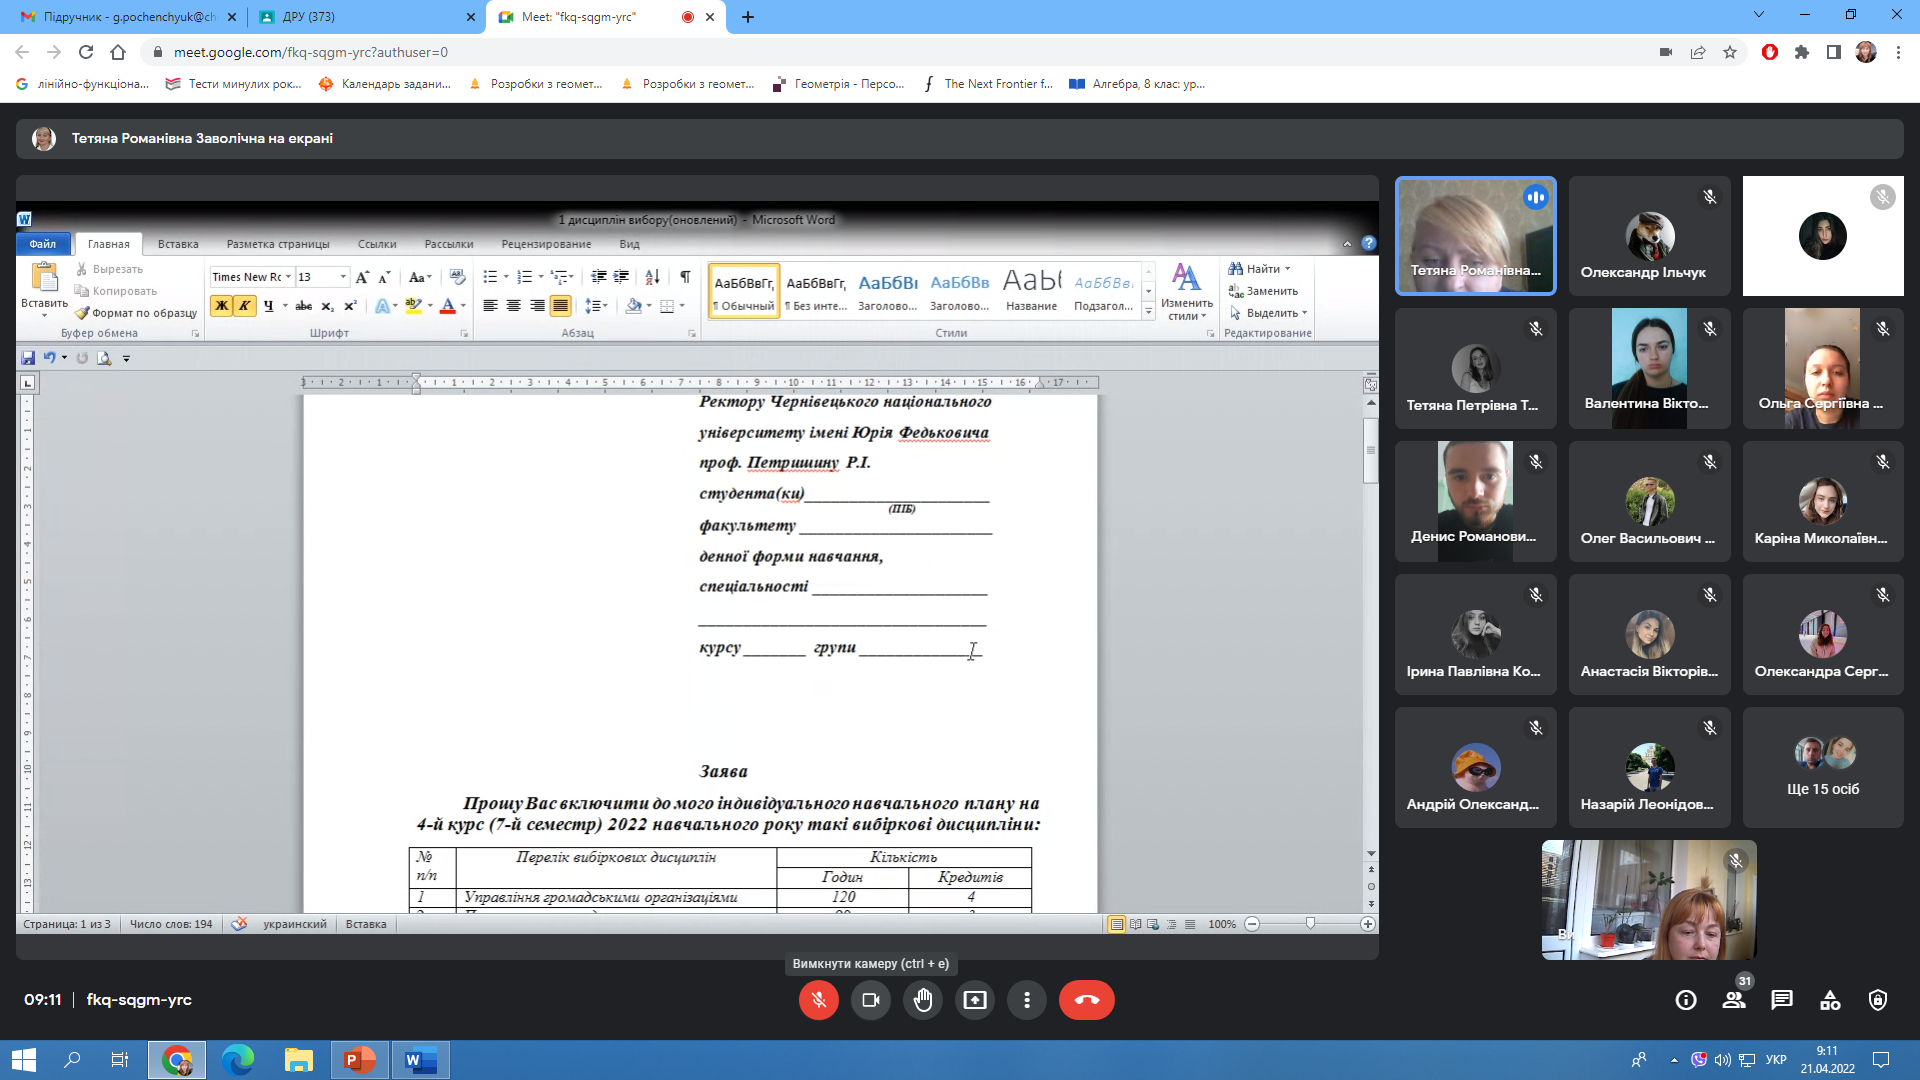Open PowerPoint from the taskbar
This screenshot has height=1080, width=1920.
coord(359,1060)
